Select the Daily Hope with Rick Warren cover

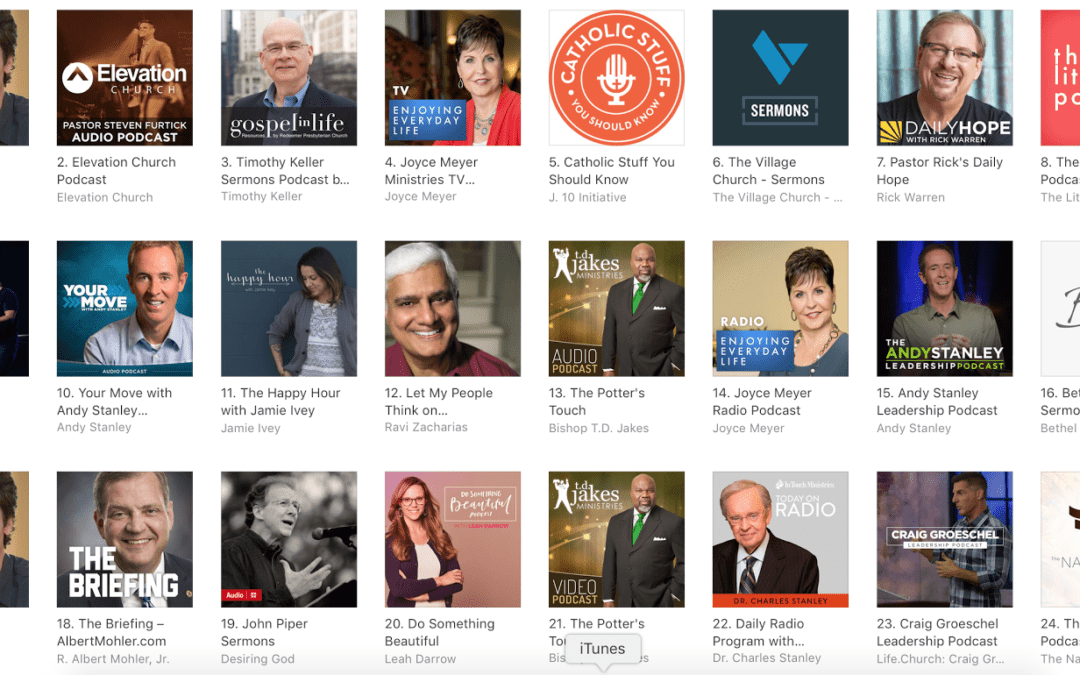point(944,78)
